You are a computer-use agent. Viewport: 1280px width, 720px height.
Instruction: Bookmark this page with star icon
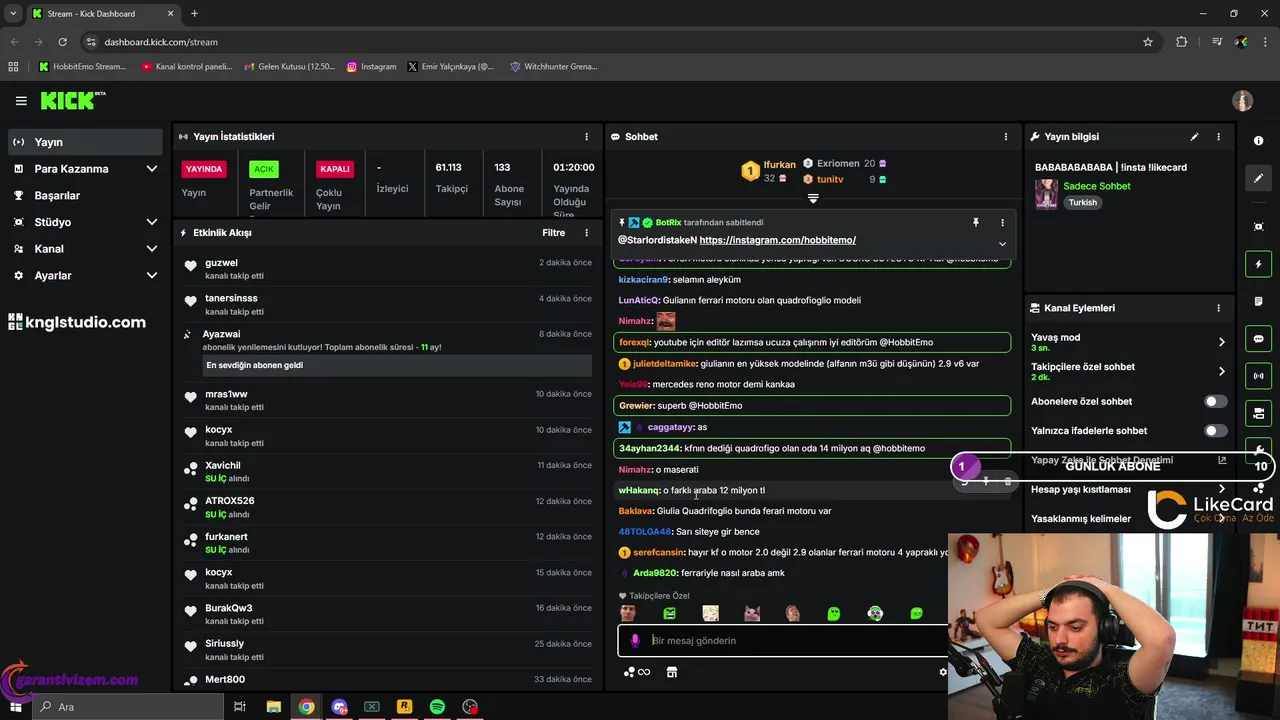tap(1148, 42)
